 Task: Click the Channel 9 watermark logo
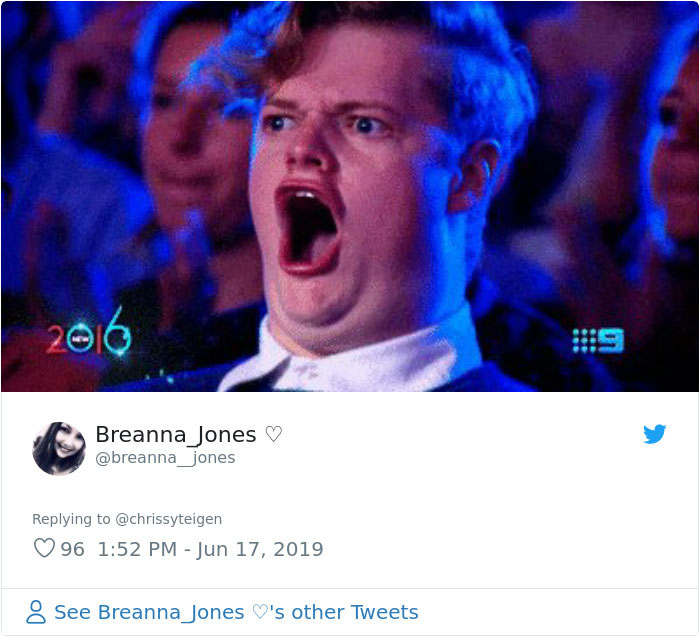point(598,341)
